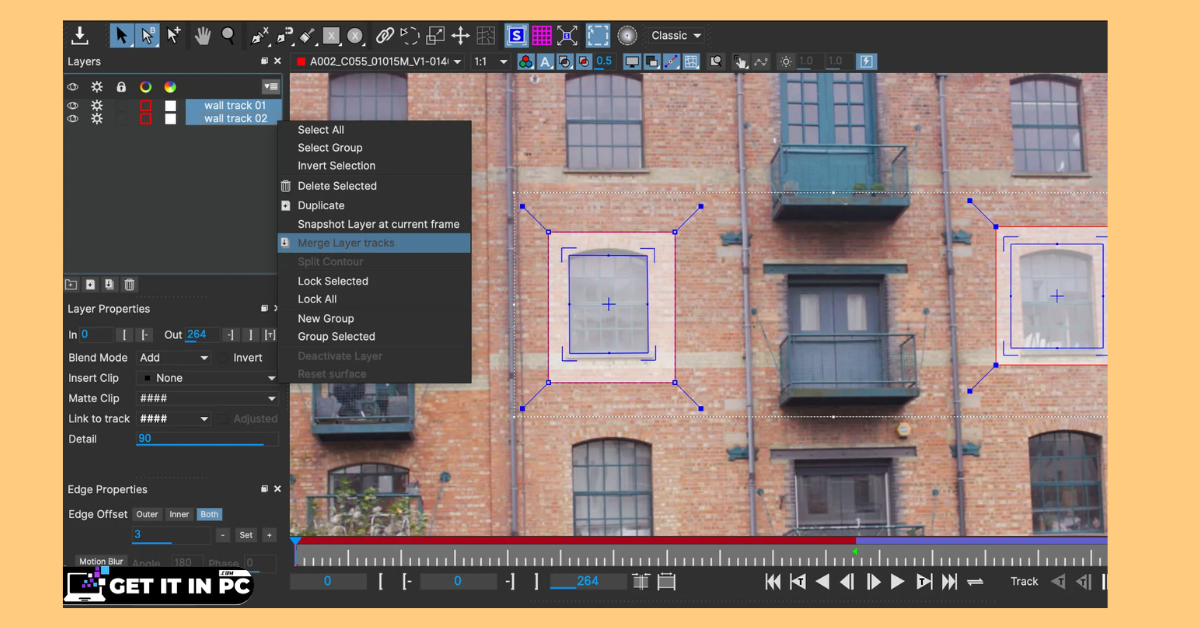Click white matte color swatch of wall track 02
Viewport: 1200px width, 628px height.
click(170, 118)
